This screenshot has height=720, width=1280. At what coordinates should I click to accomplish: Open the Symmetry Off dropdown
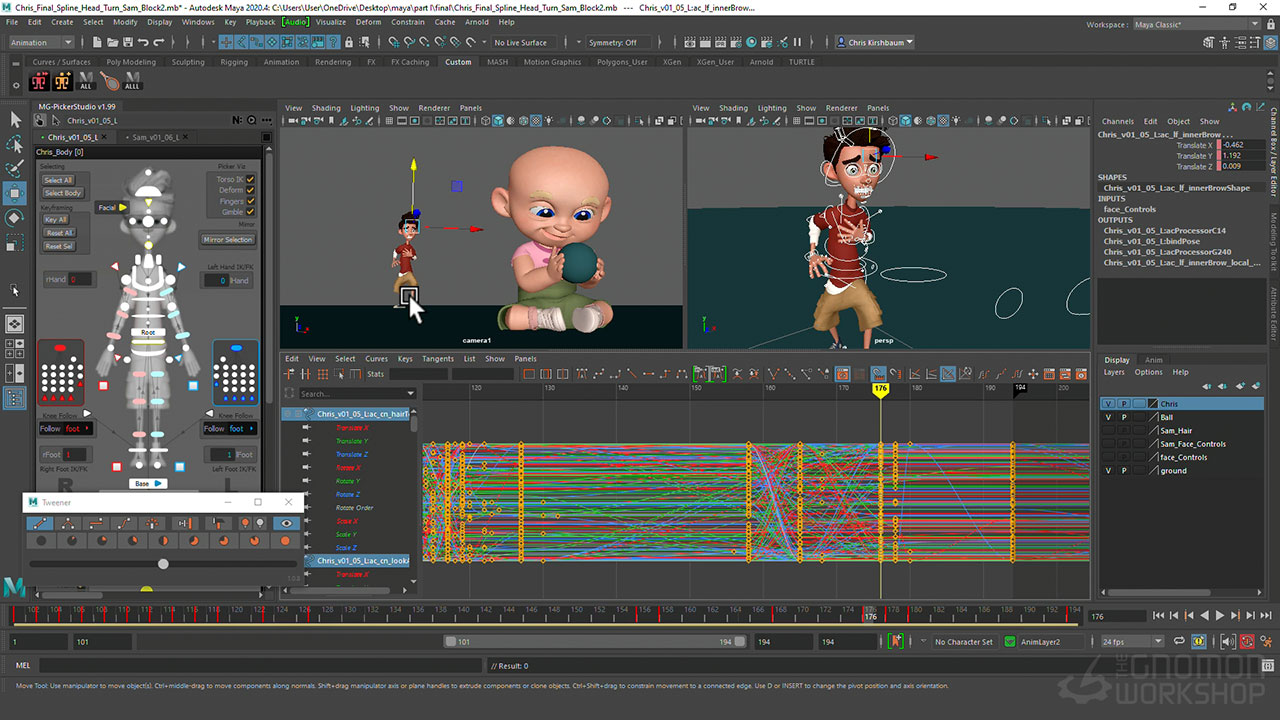(618, 42)
